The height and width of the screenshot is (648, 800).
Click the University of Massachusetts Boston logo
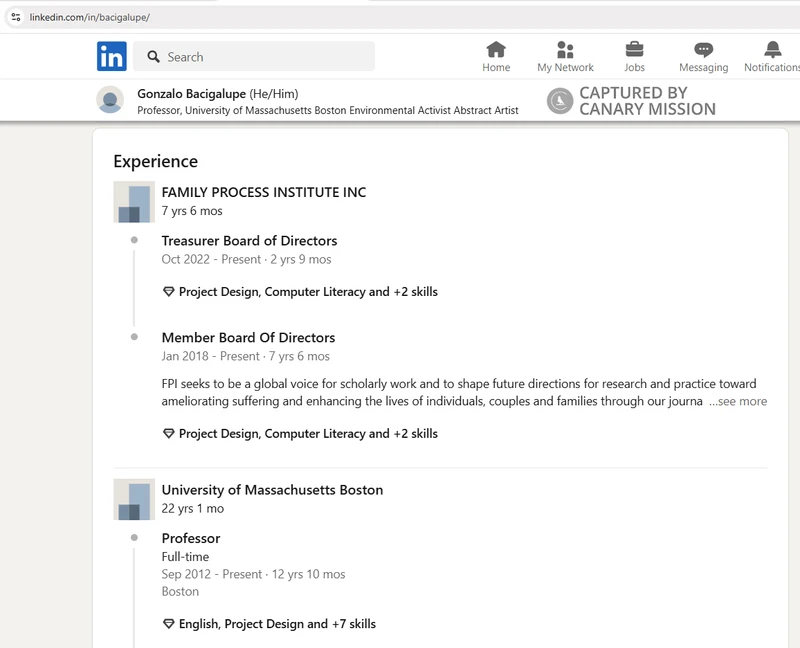(134, 500)
